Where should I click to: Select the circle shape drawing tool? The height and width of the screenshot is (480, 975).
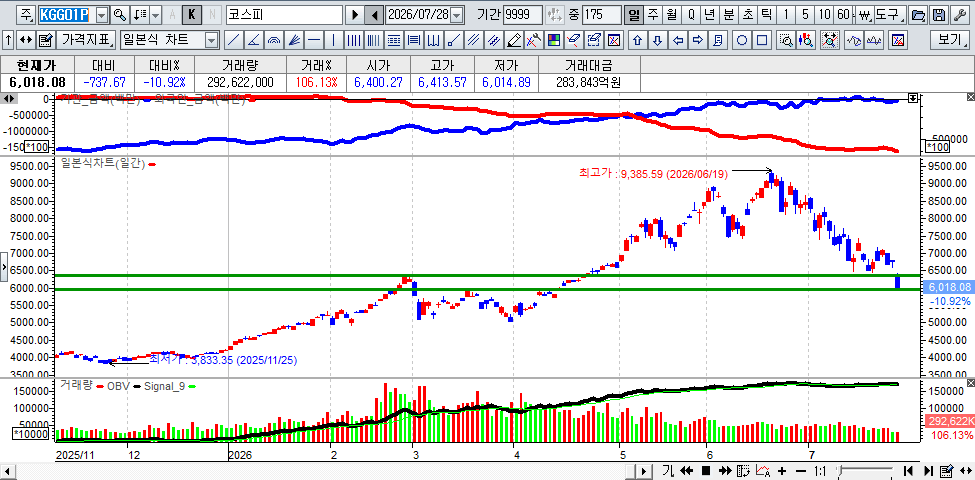coord(742,41)
